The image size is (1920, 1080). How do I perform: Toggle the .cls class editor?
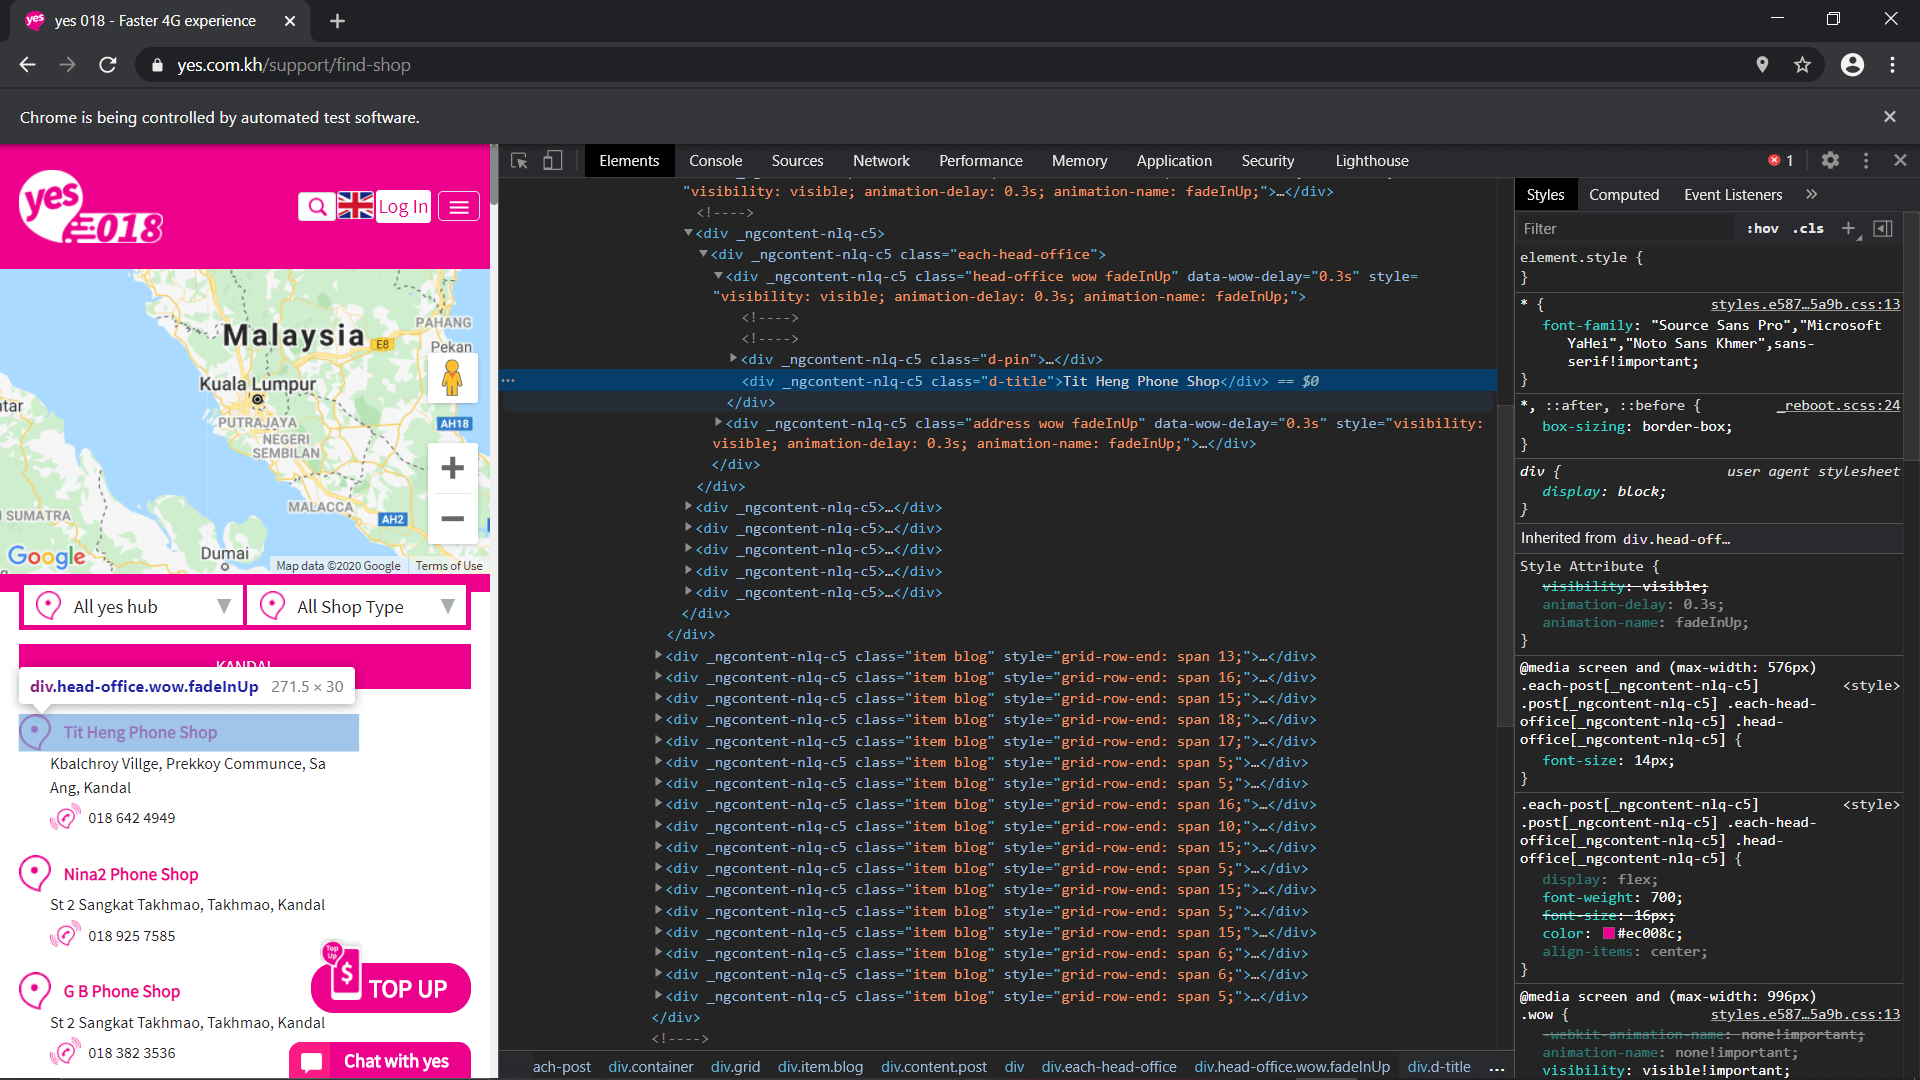coord(1808,228)
